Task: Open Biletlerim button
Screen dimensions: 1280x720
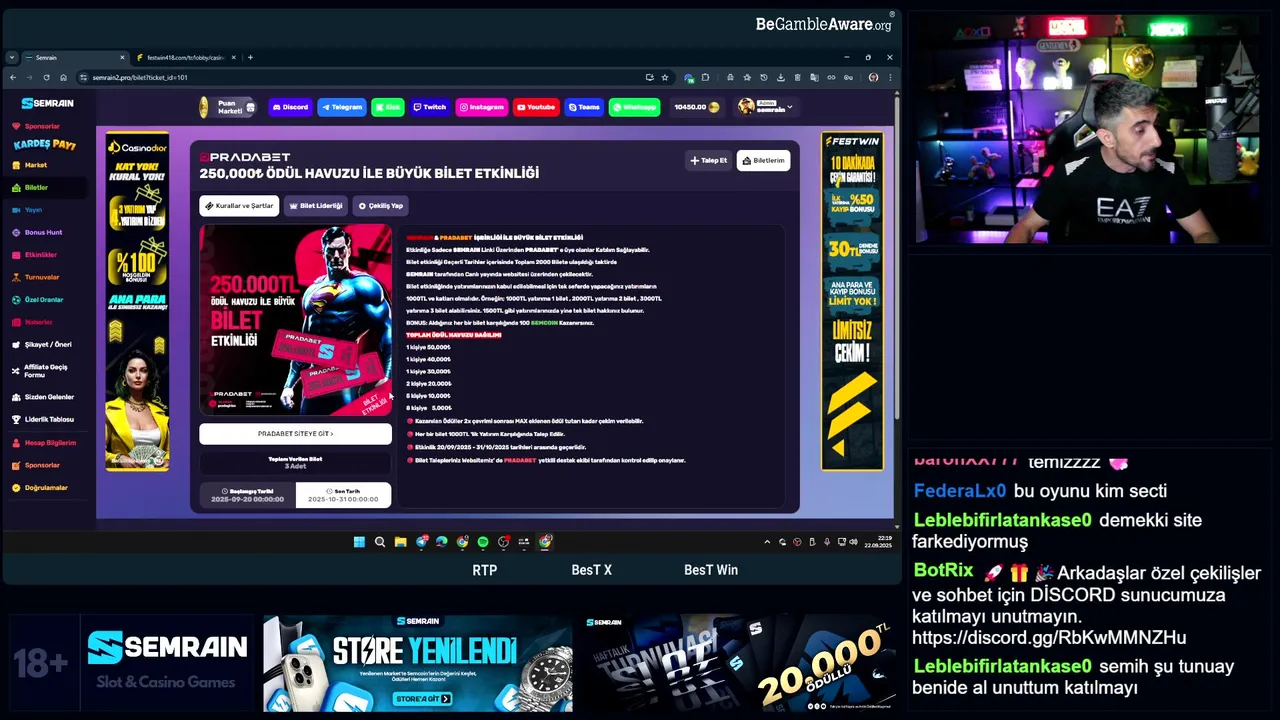Action: [763, 160]
